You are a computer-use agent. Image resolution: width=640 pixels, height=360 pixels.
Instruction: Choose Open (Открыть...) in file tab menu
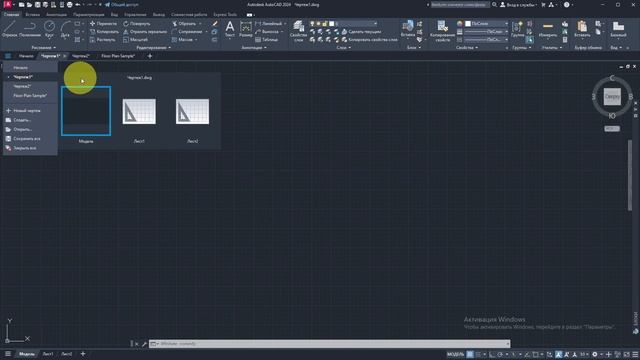[23, 129]
